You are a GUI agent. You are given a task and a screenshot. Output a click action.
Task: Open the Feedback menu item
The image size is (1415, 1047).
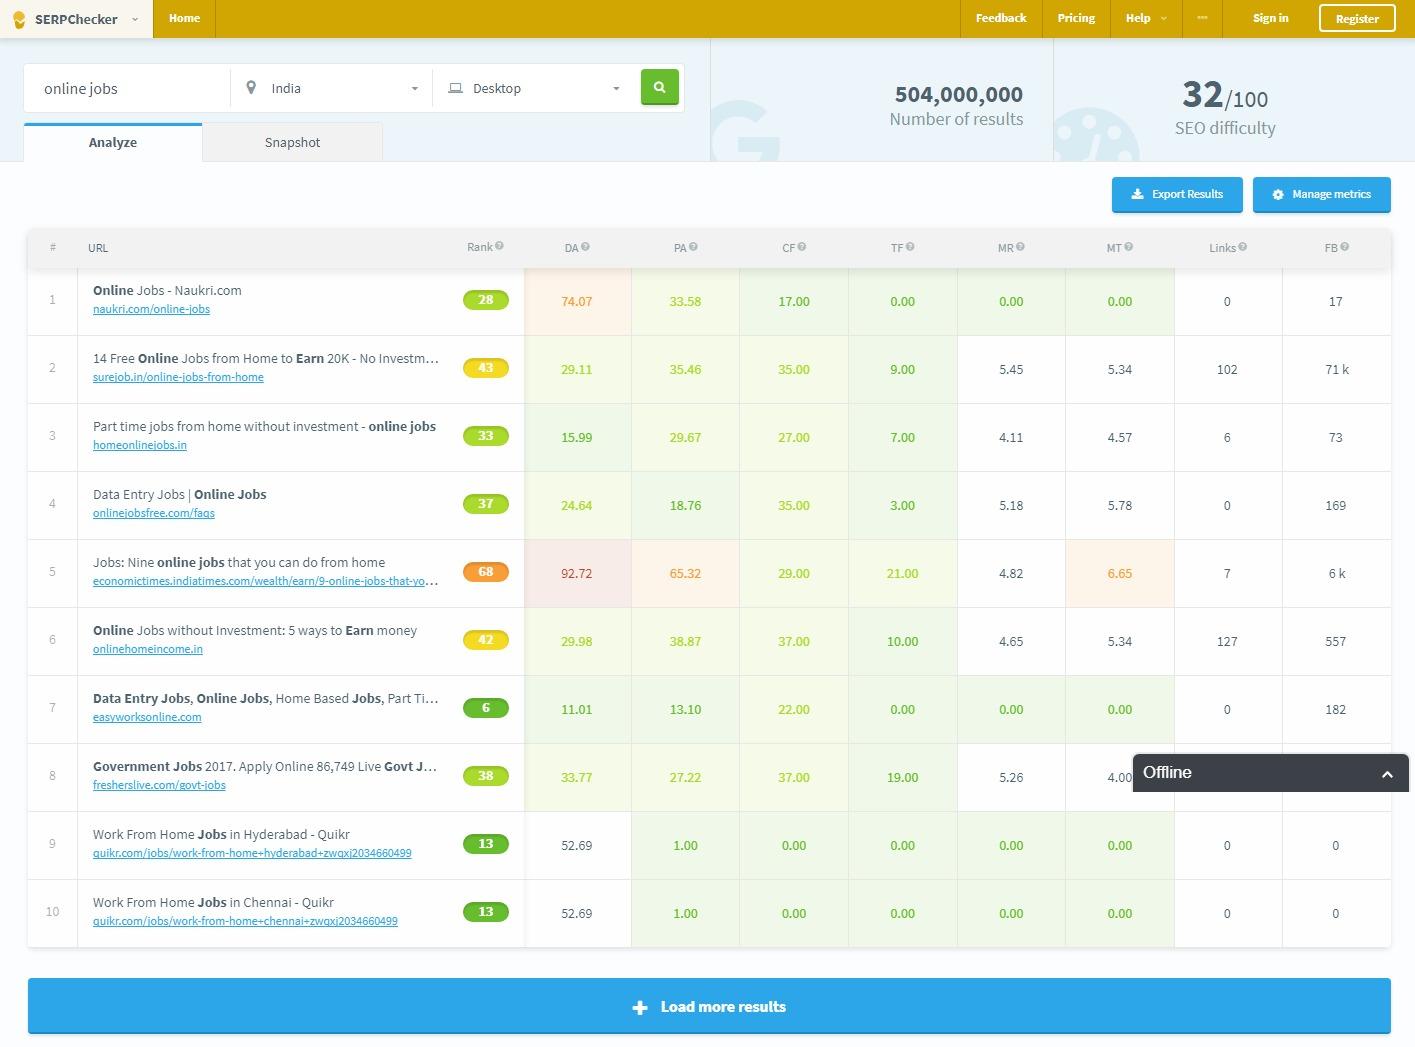pos(1001,18)
